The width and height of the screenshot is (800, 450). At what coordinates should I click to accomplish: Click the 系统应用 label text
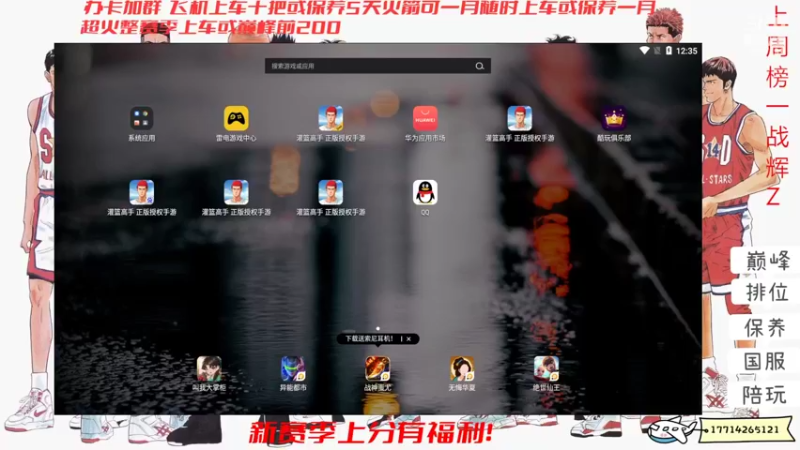142,138
